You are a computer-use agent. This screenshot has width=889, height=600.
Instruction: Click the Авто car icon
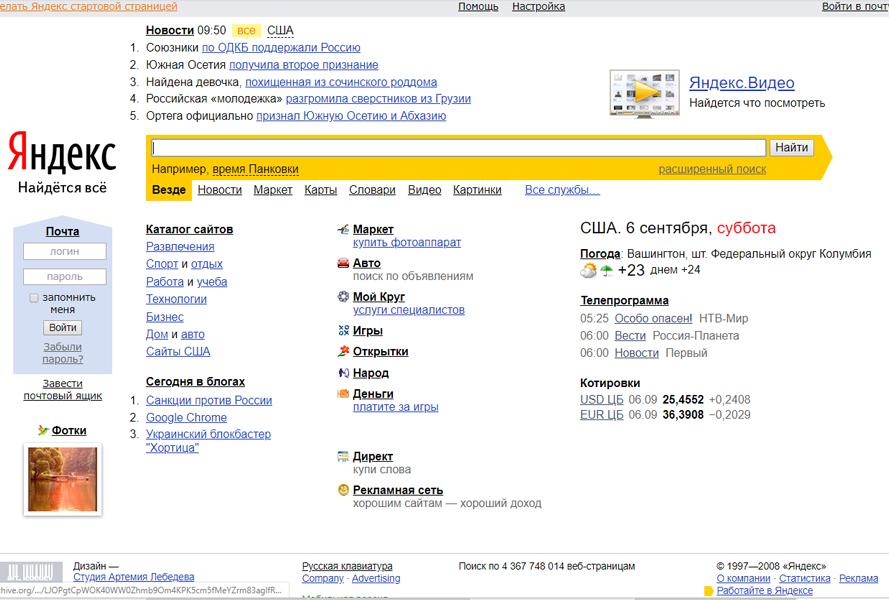(343, 264)
